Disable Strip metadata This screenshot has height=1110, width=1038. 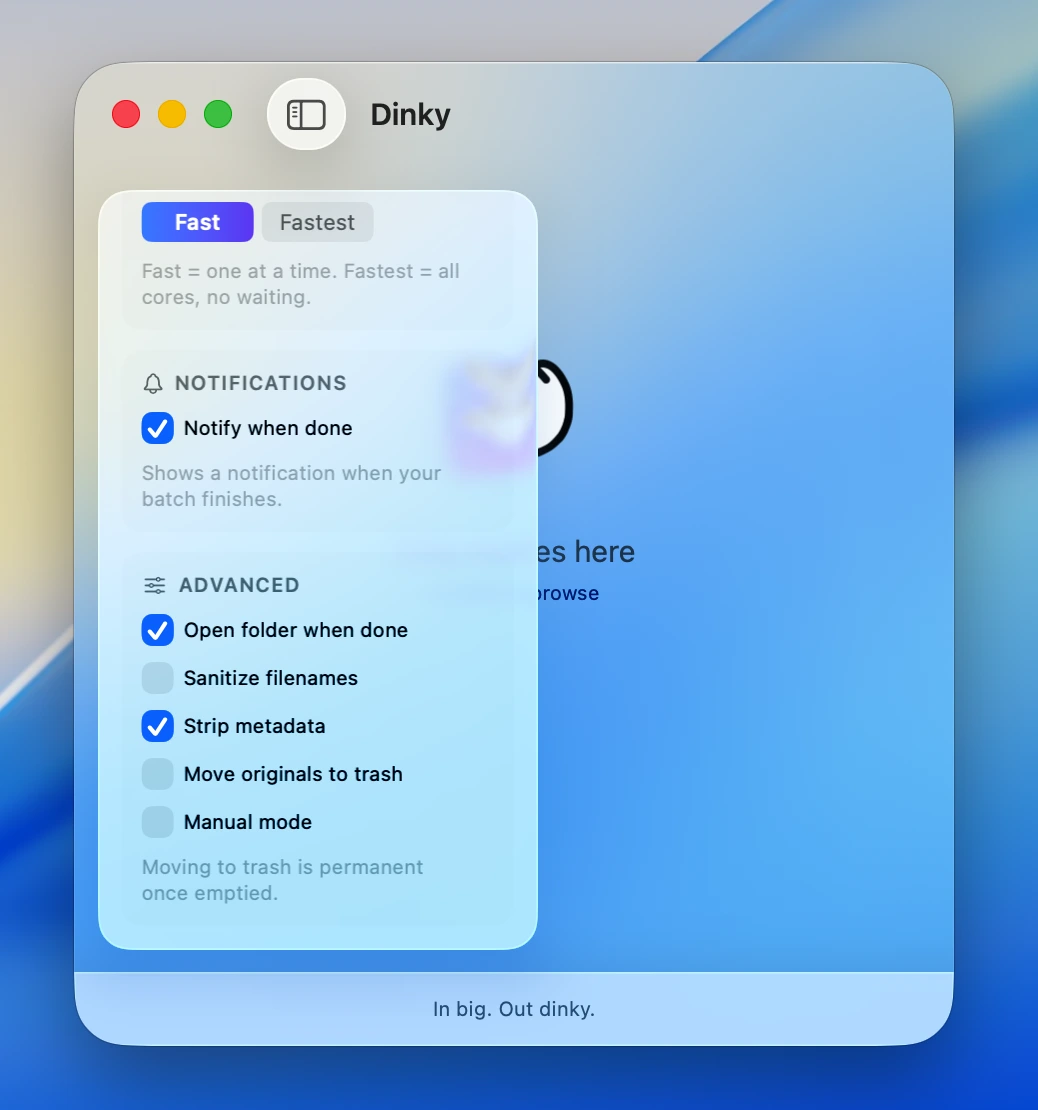pos(157,726)
